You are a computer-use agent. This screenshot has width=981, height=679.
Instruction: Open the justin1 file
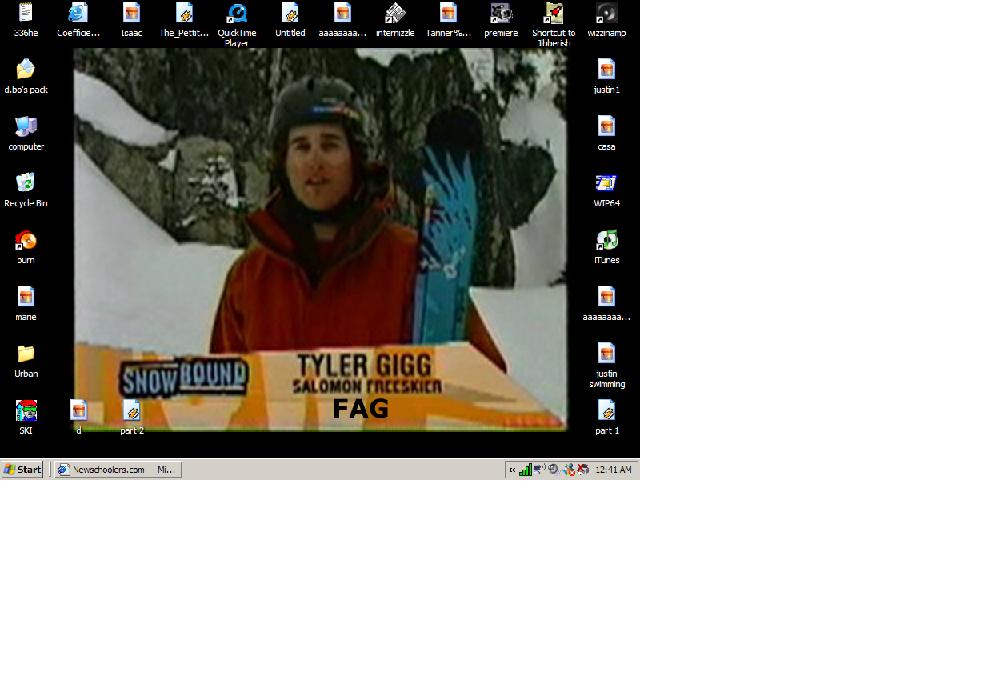[x=606, y=72]
